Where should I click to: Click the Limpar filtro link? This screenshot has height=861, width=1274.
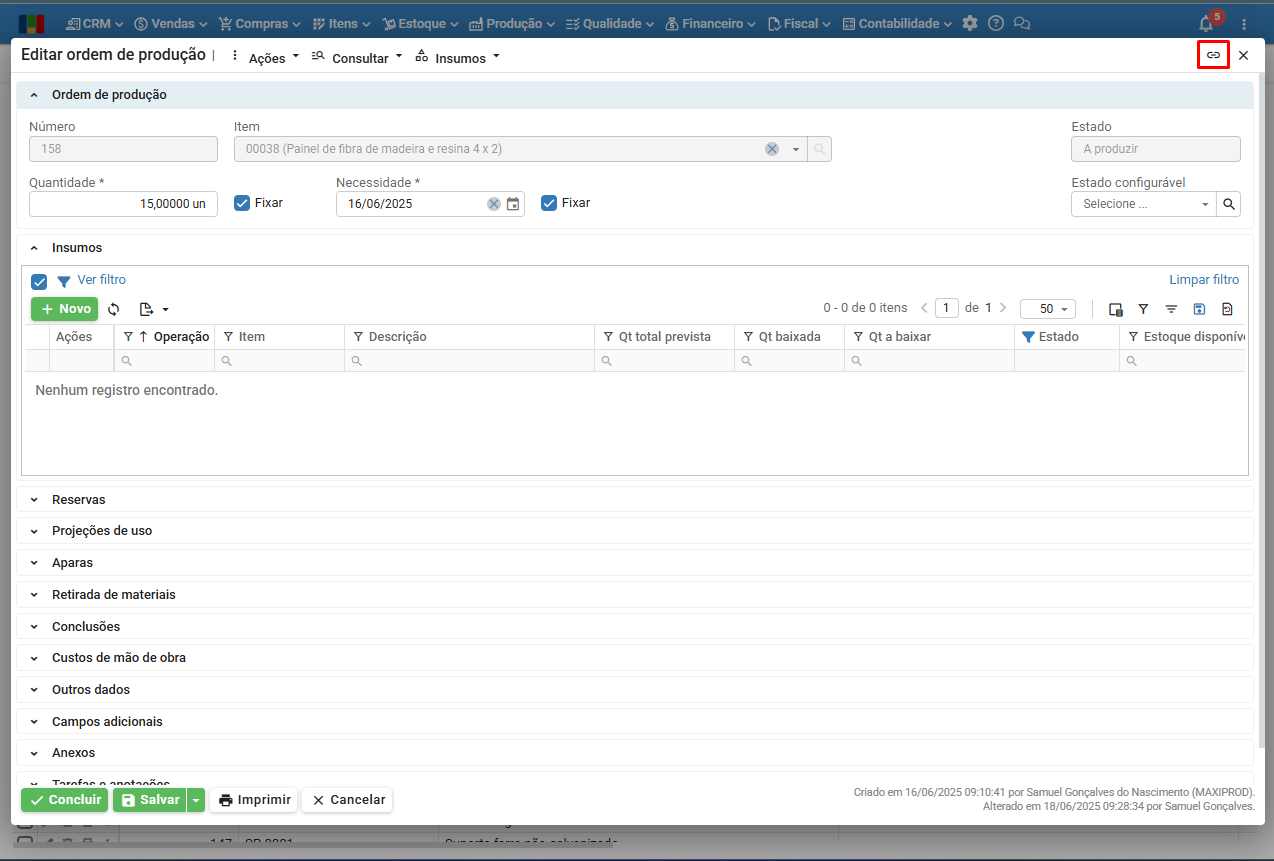(1204, 280)
